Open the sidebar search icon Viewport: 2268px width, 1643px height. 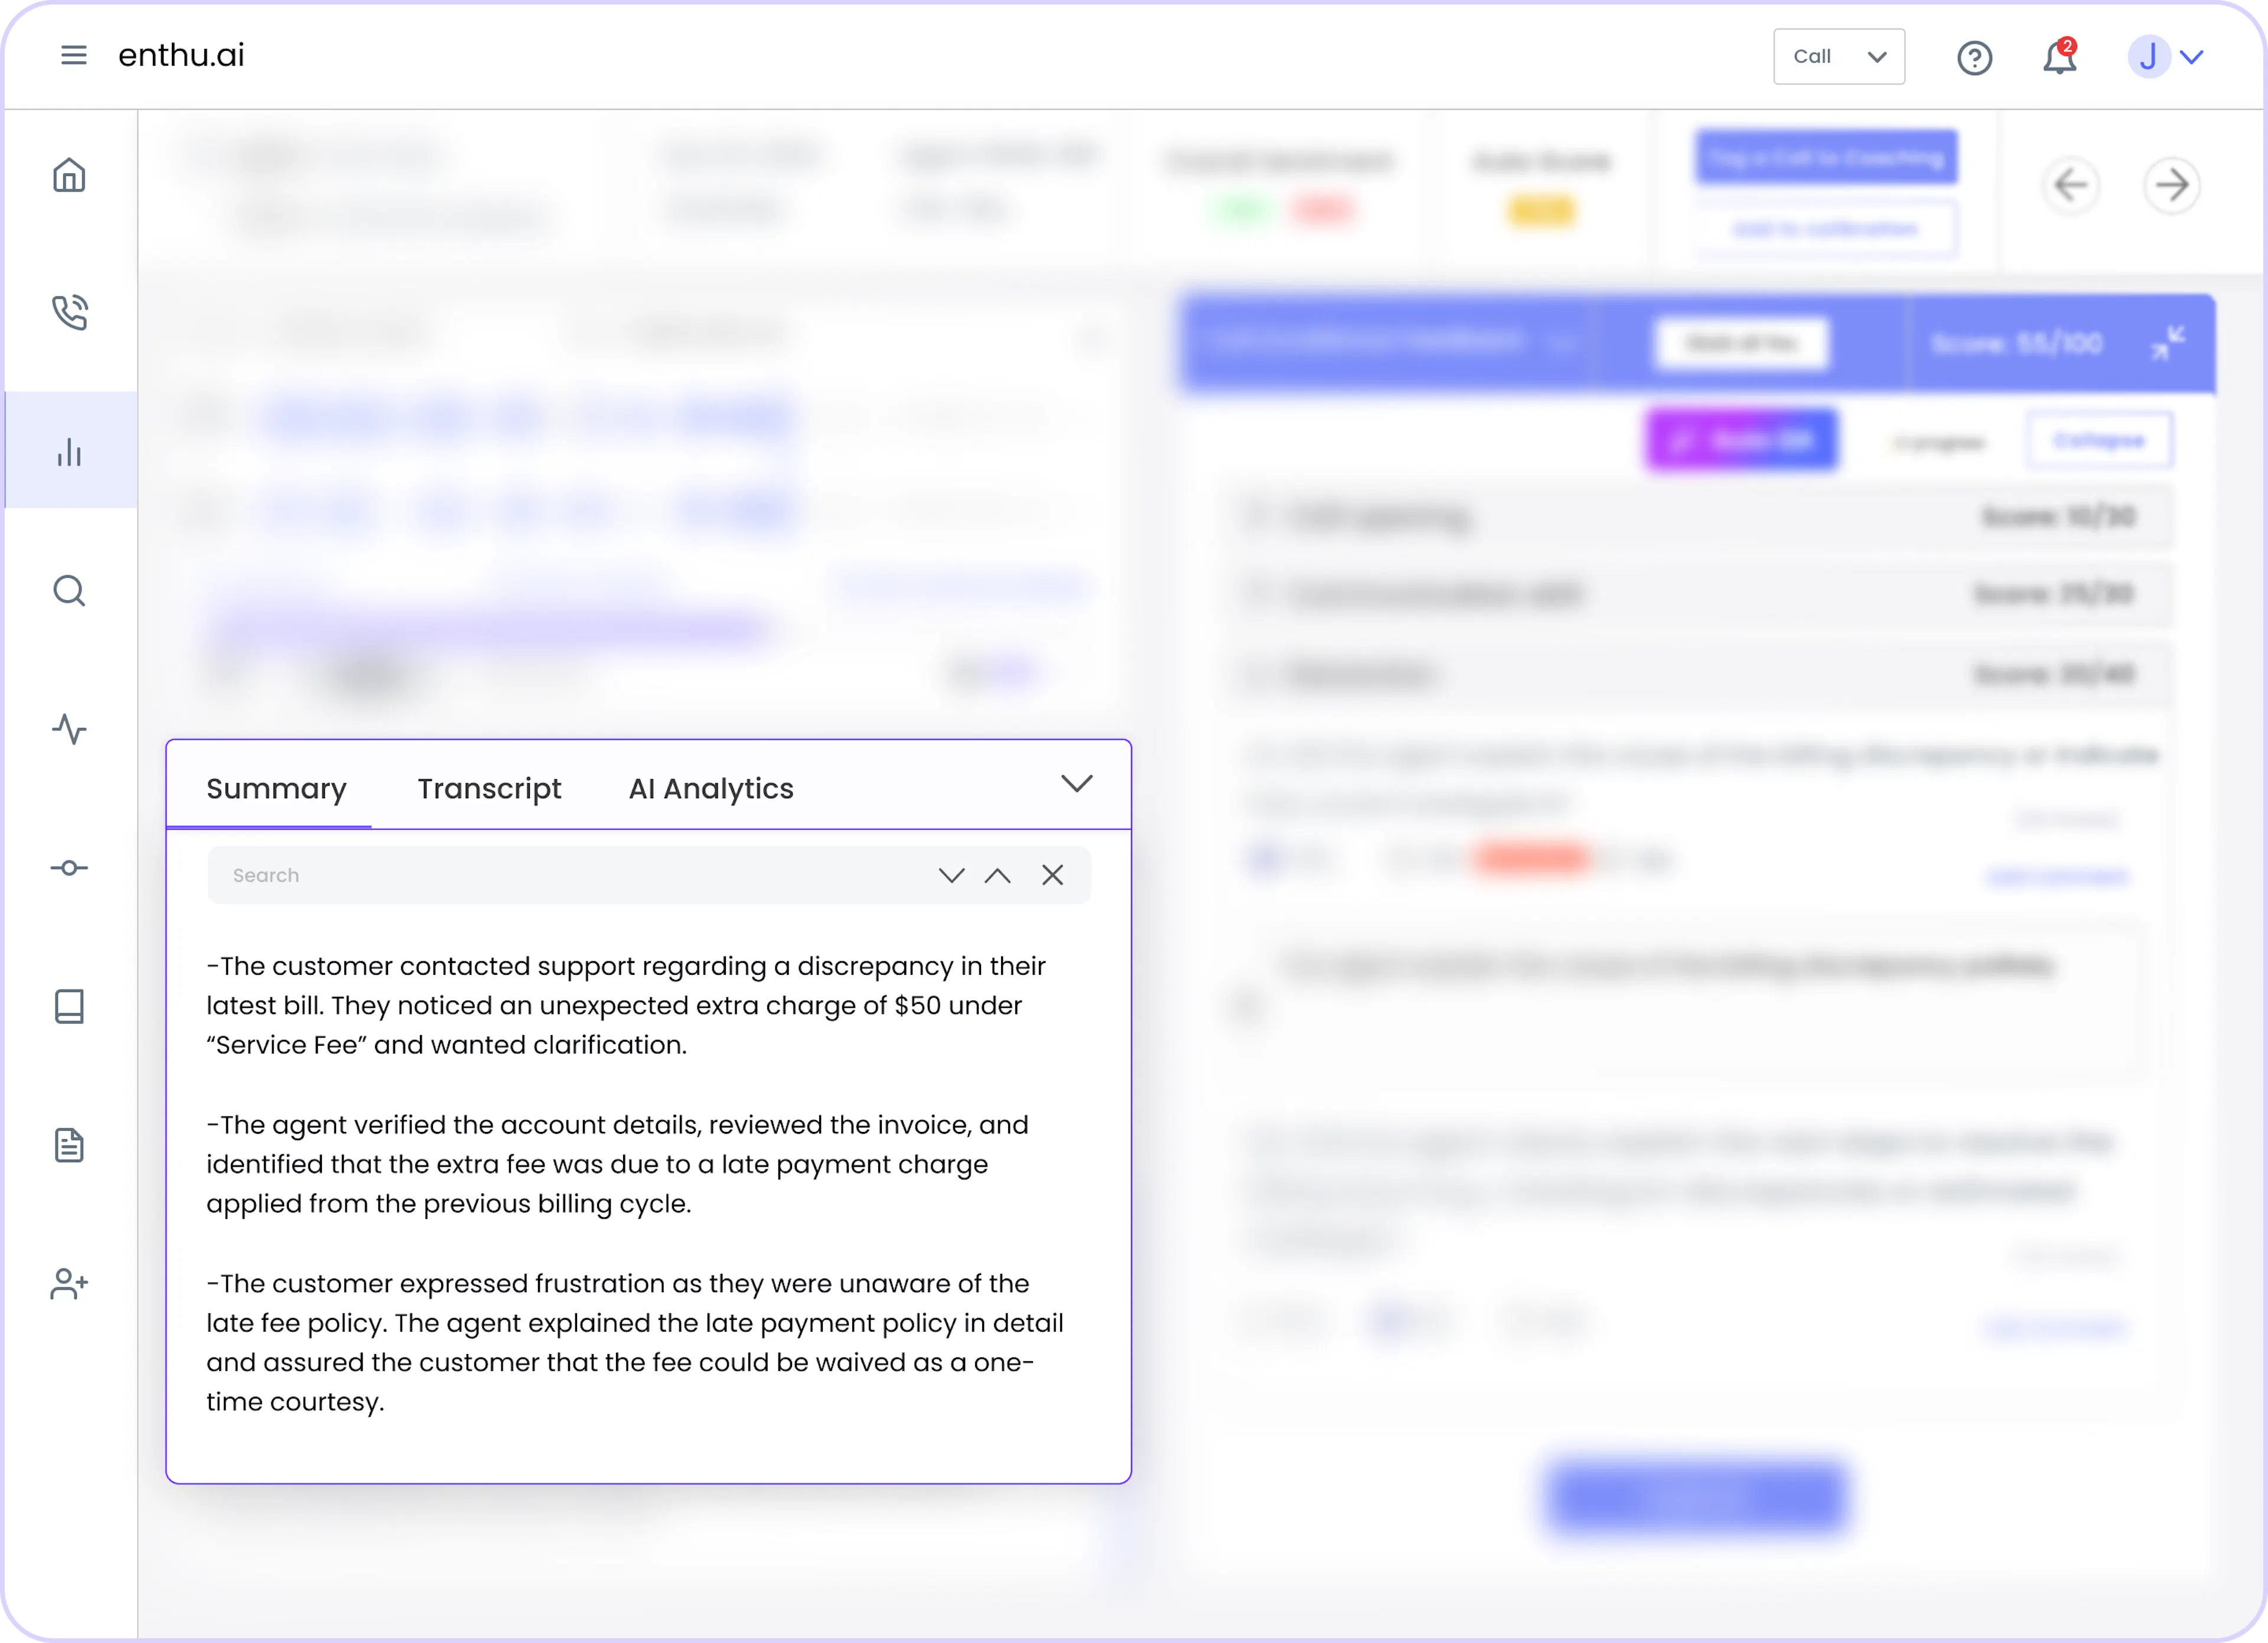pyautogui.click(x=69, y=591)
